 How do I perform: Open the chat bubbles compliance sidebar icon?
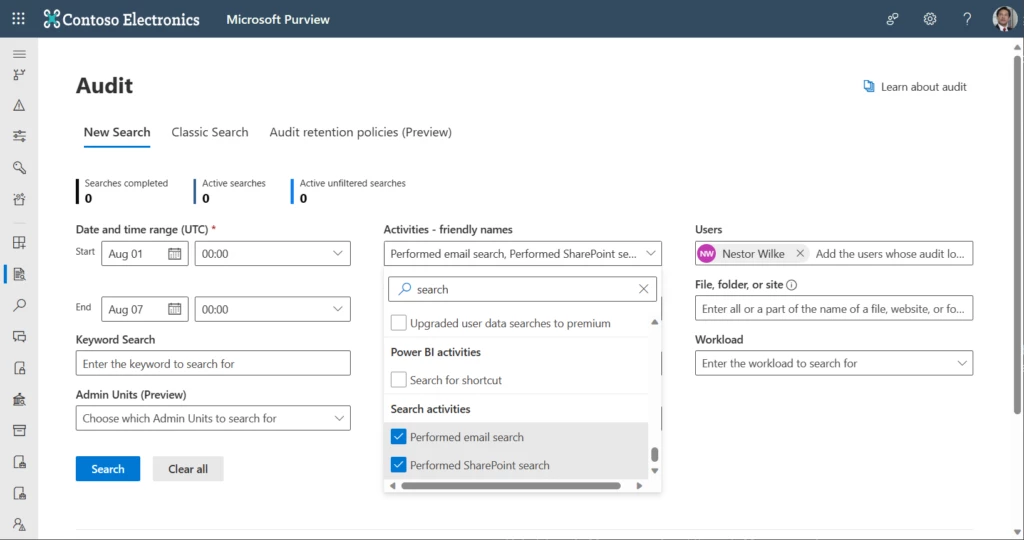click(19, 336)
